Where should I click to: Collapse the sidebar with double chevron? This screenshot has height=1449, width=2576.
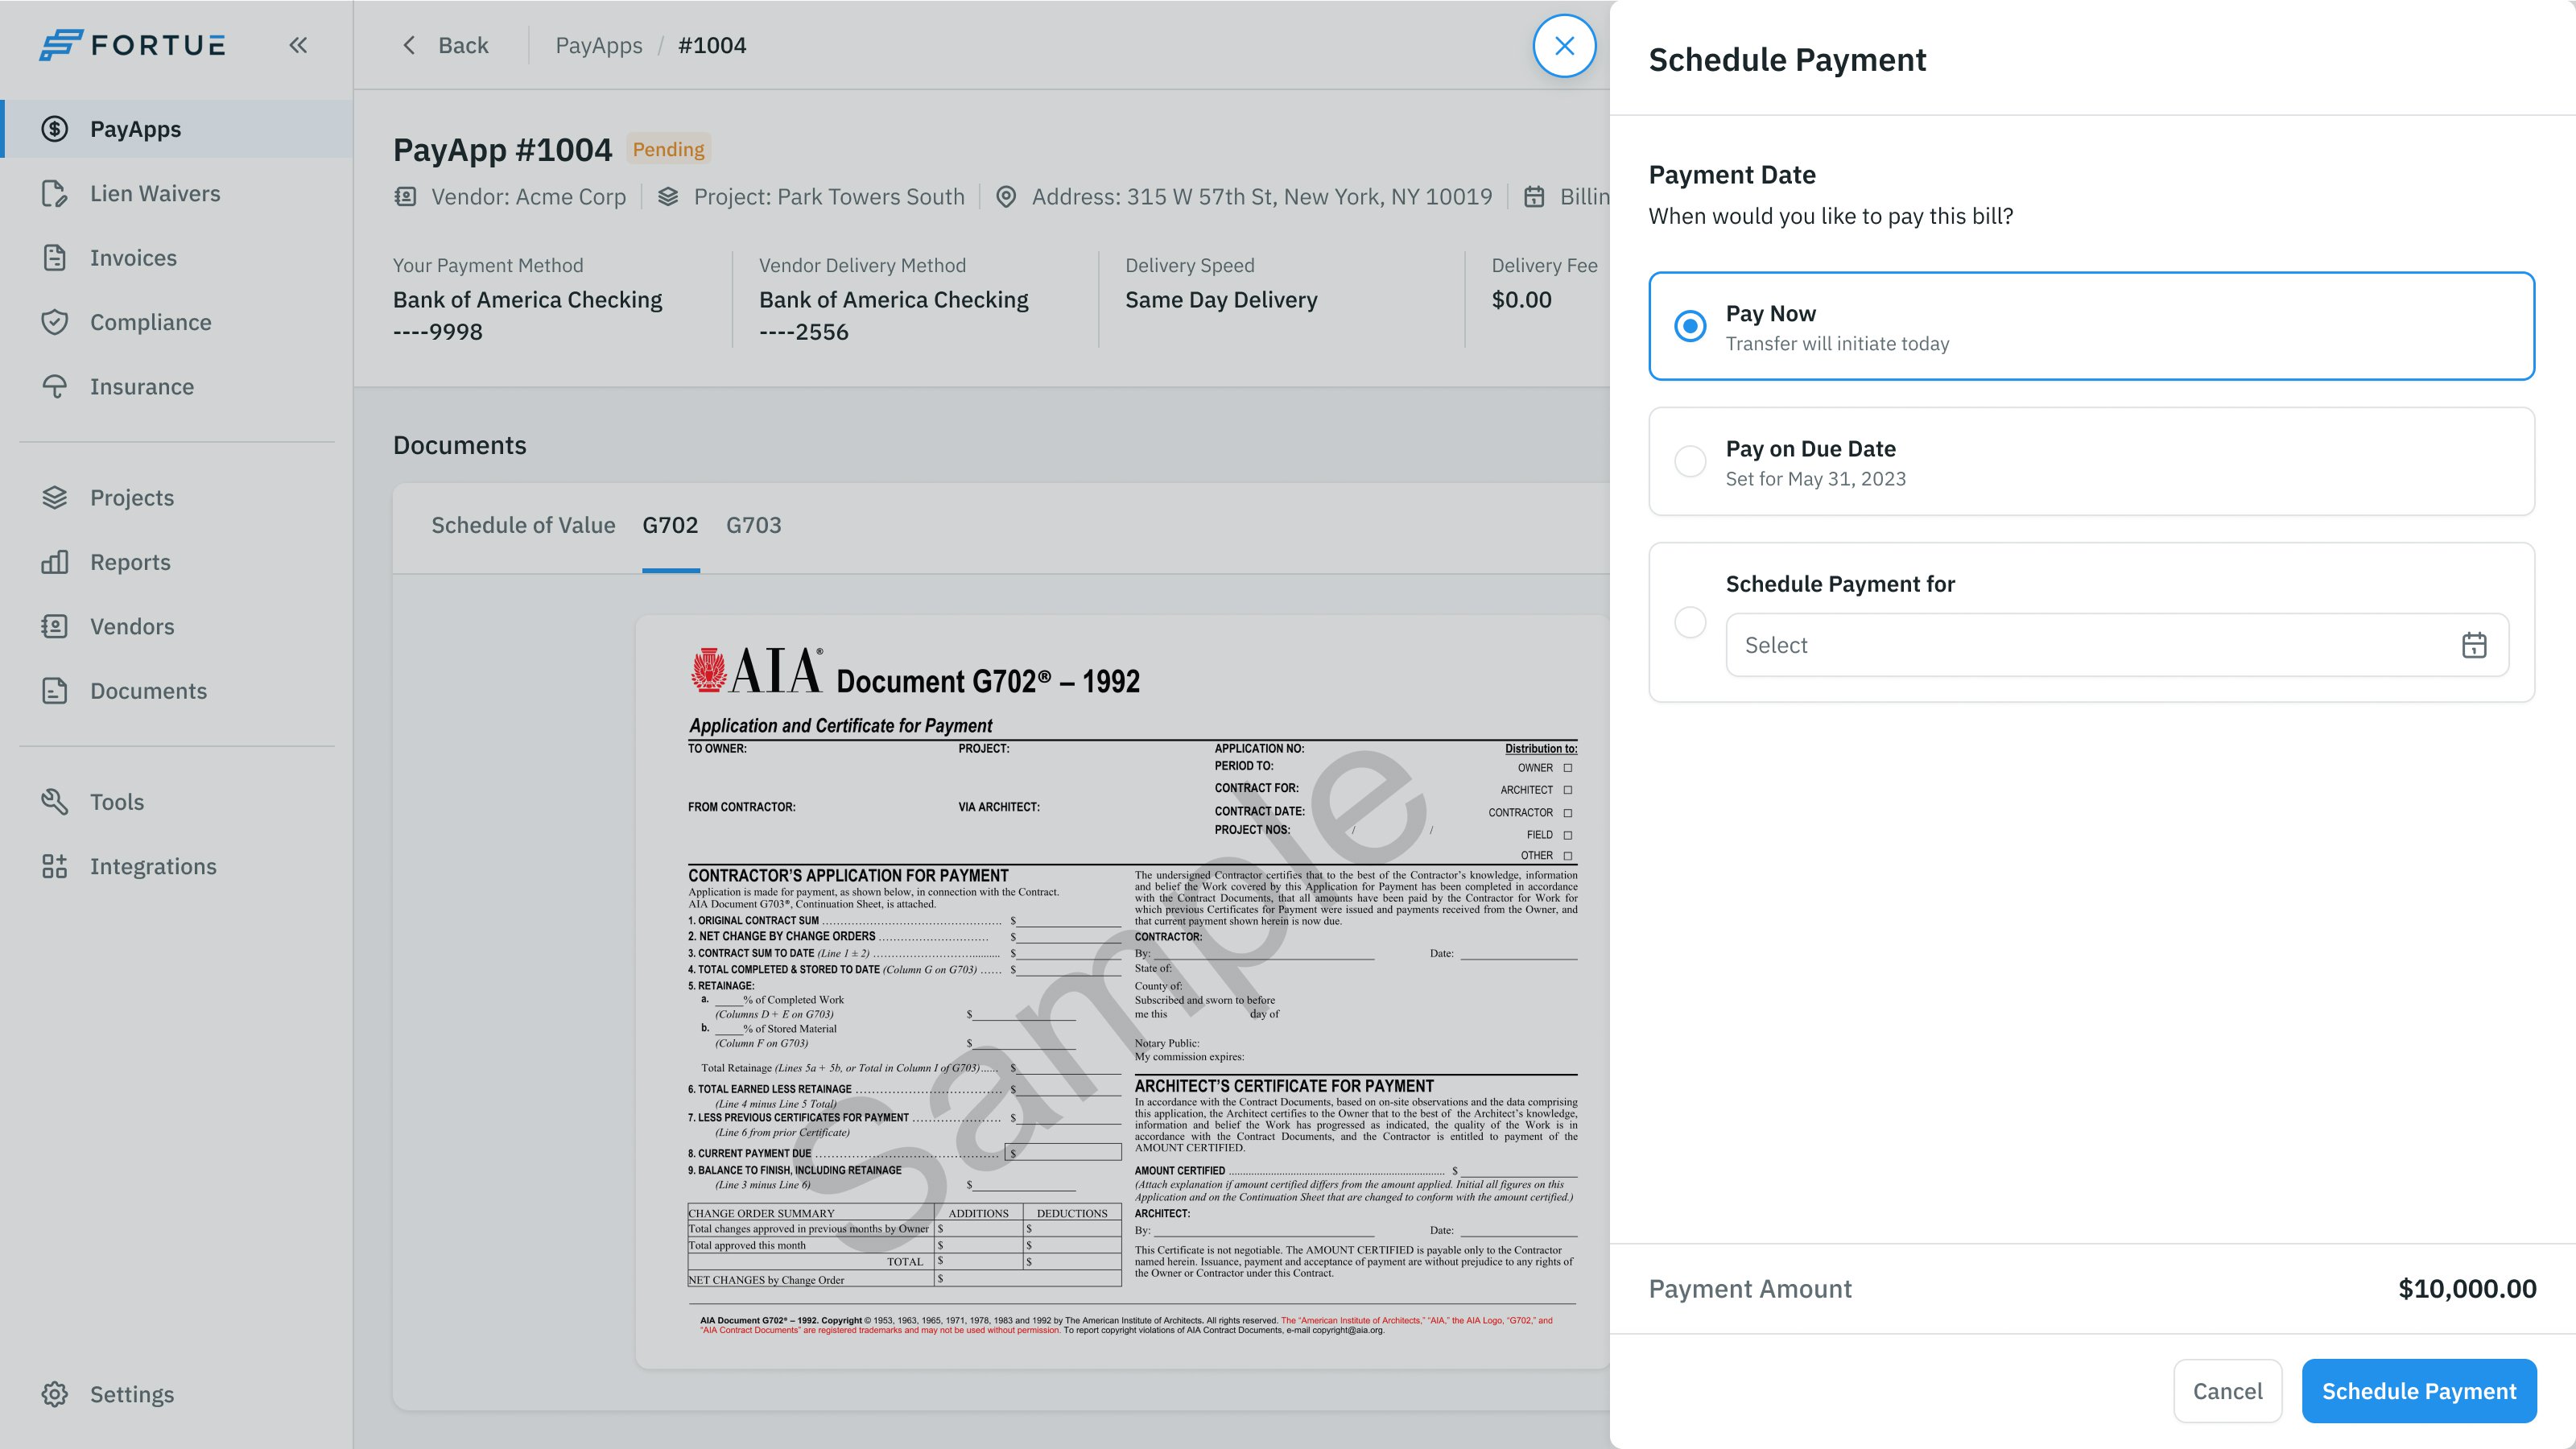point(298,45)
